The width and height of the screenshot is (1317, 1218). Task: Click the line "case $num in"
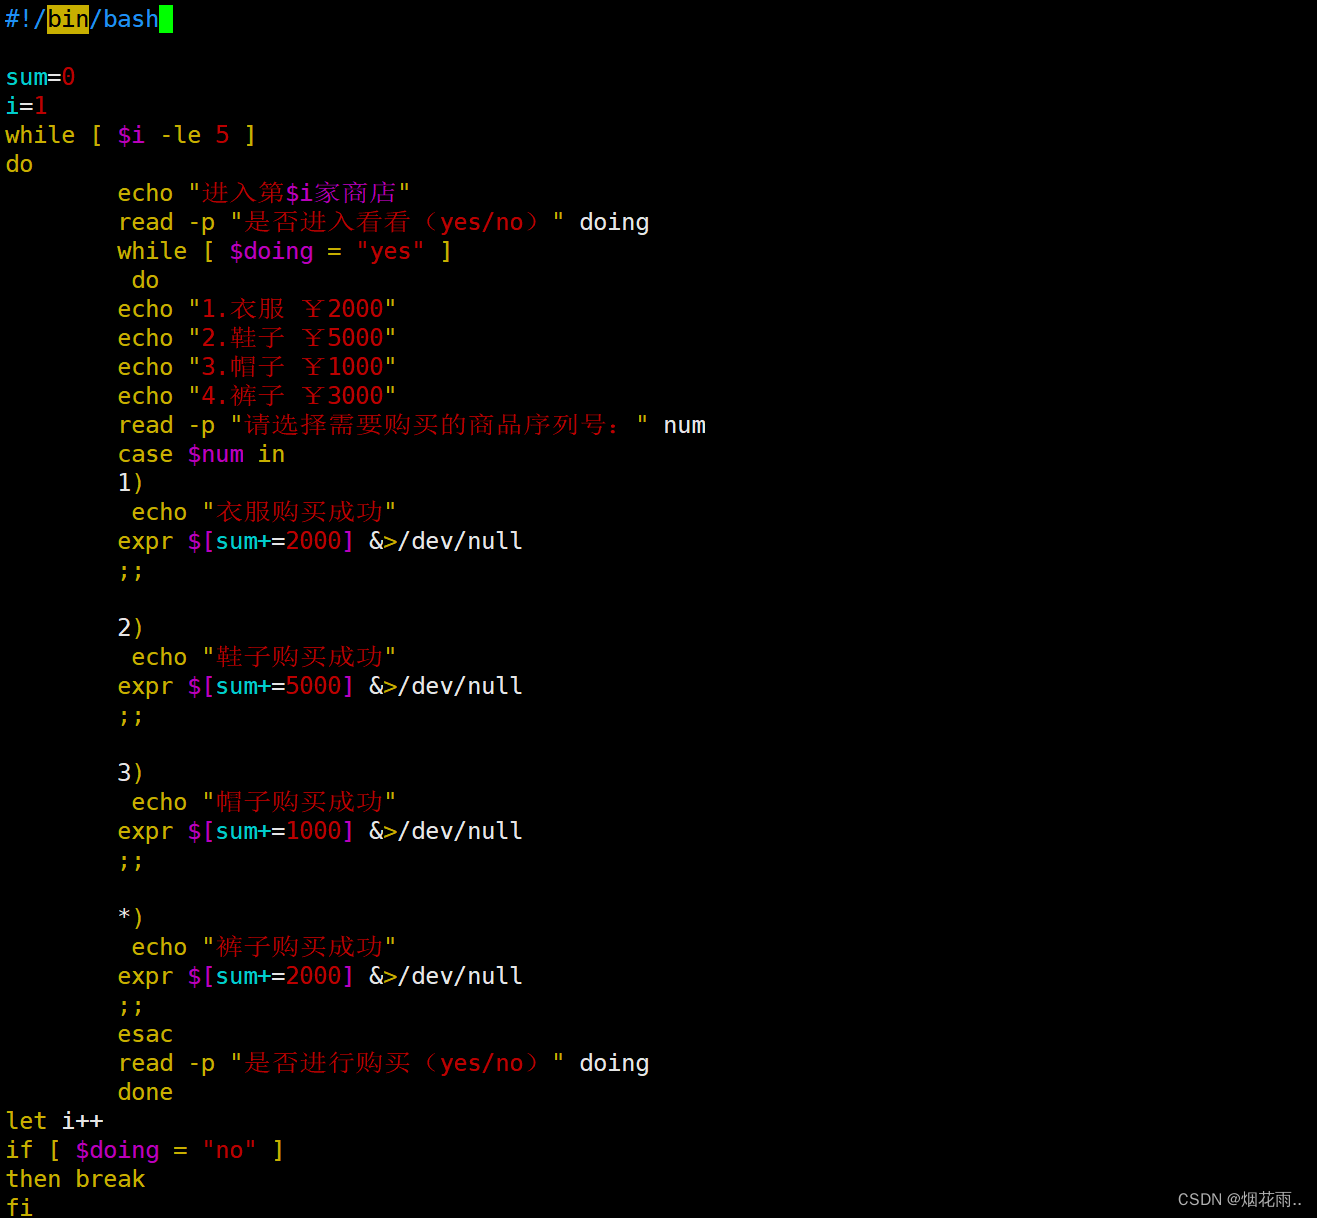pos(201,454)
